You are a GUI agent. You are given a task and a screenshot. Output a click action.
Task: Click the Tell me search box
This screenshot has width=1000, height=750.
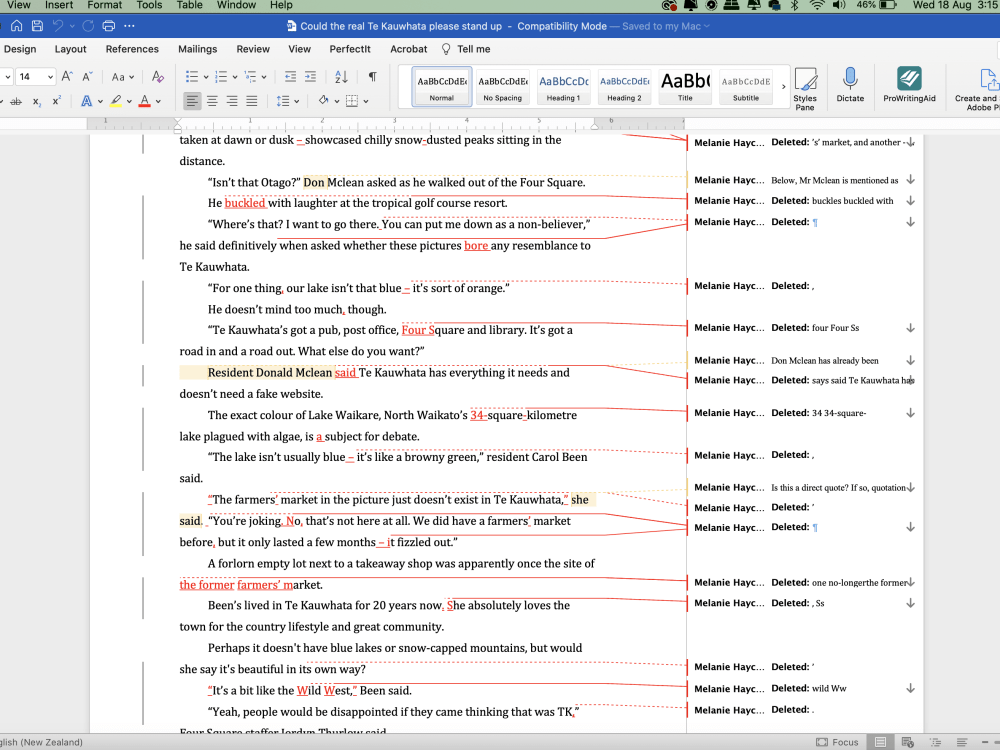click(466, 49)
